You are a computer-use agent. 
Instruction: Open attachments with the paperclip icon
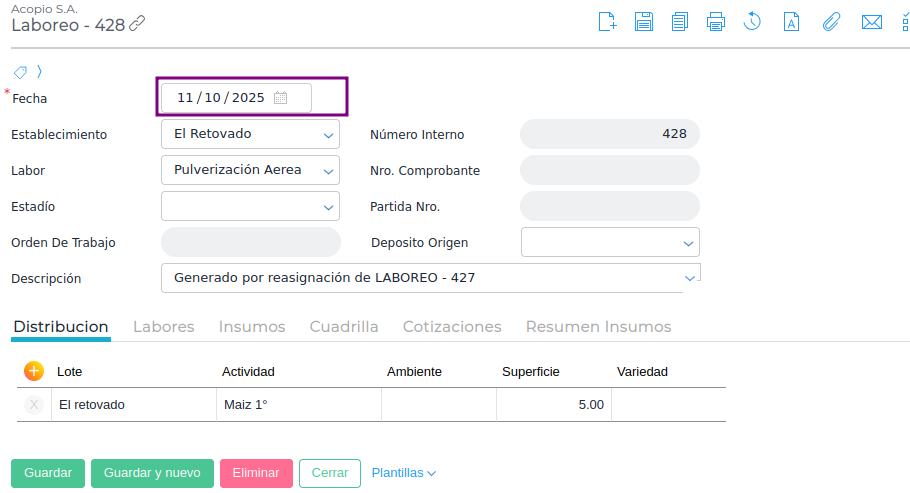tap(831, 22)
